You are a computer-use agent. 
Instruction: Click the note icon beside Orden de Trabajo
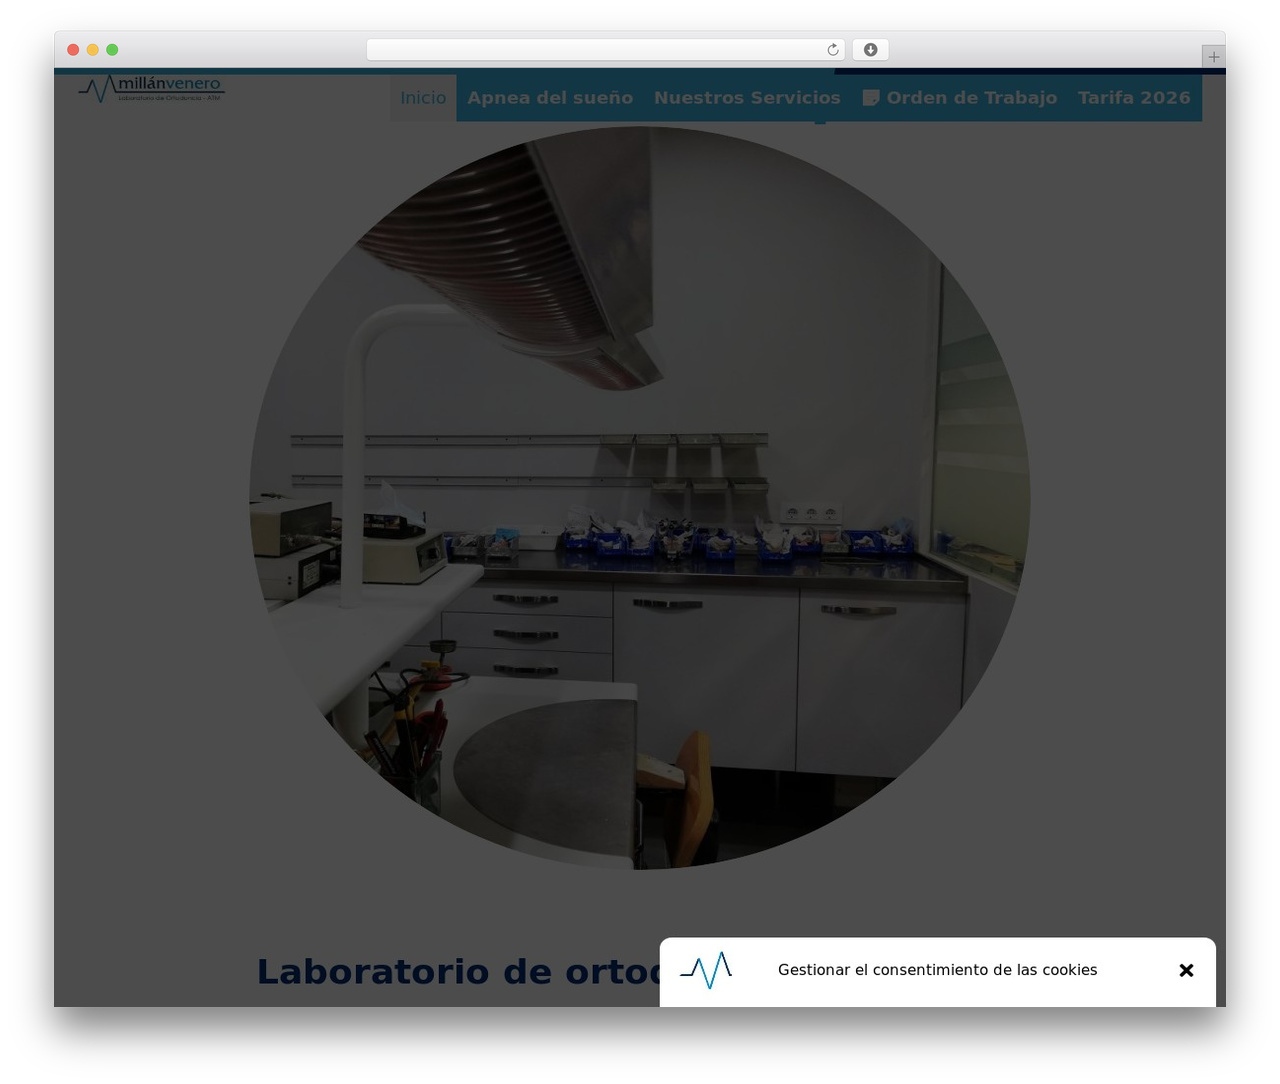871,98
